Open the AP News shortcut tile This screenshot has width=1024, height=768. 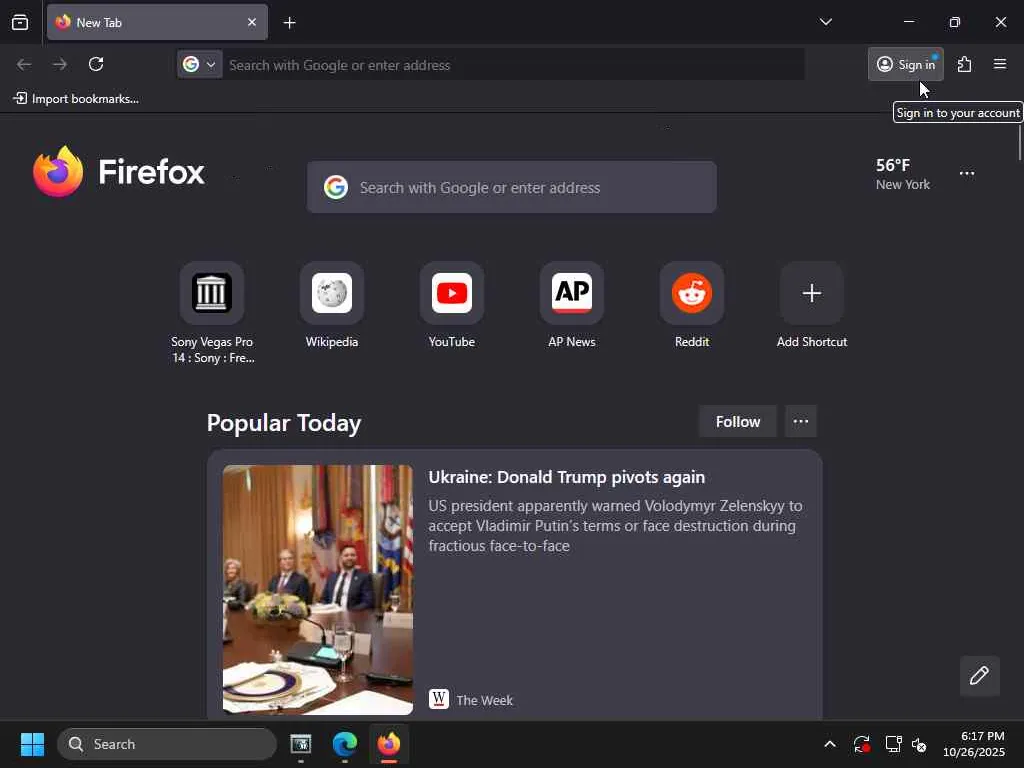[x=572, y=306]
